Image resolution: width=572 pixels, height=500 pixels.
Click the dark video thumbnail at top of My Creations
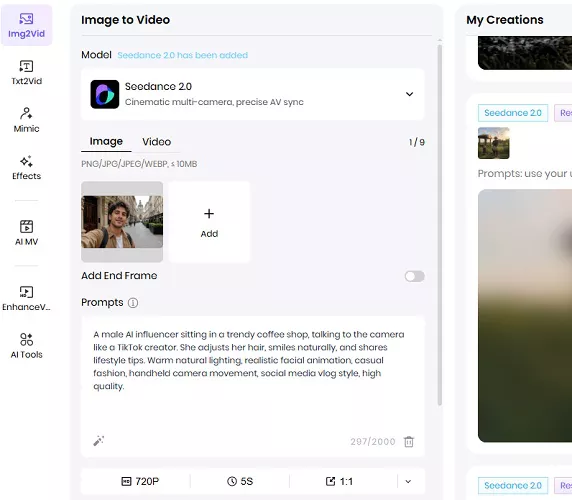[525, 53]
